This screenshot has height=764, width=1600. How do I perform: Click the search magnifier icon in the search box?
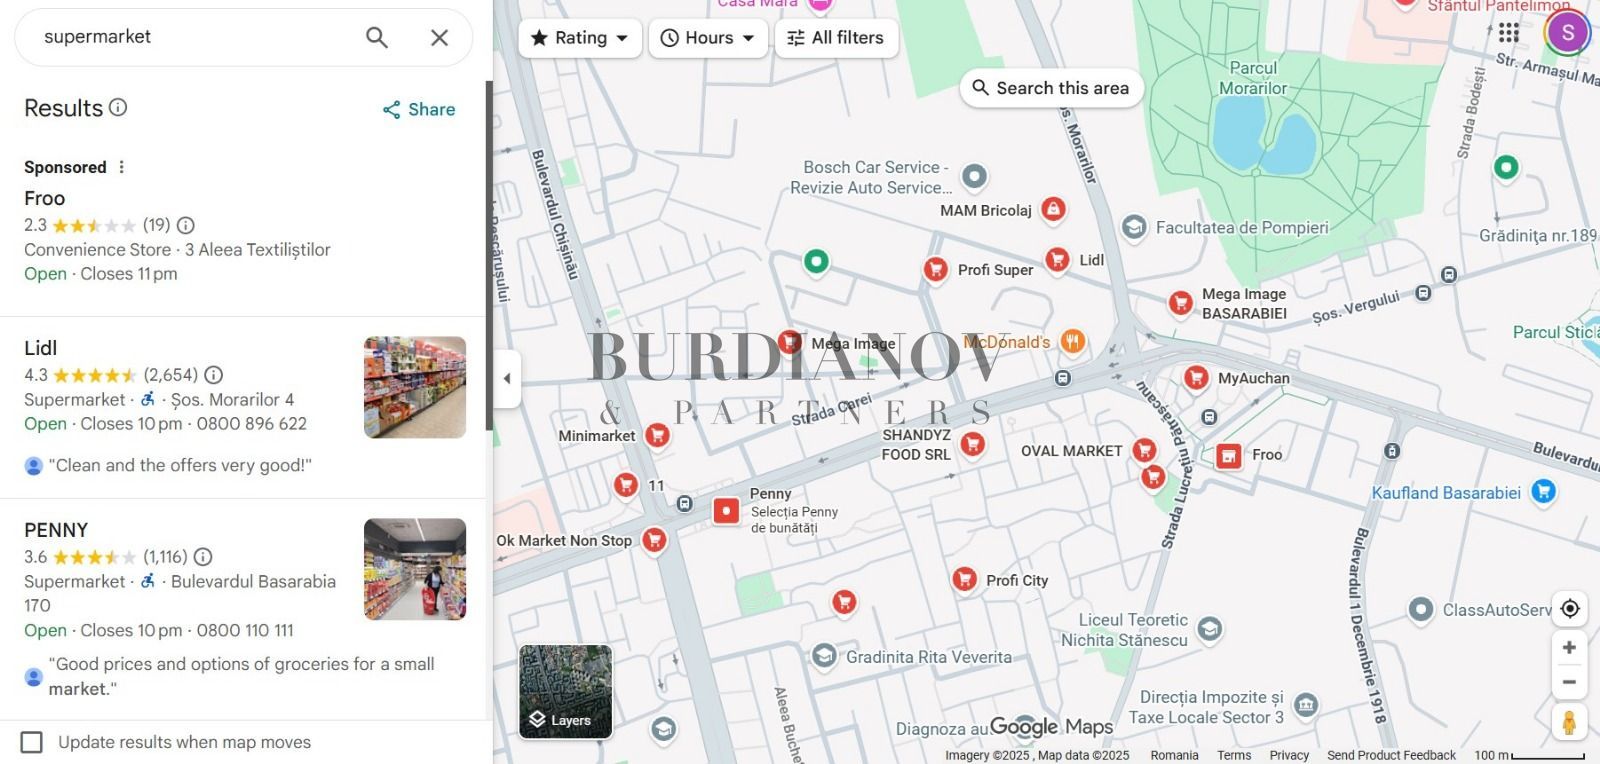pos(377,37)
